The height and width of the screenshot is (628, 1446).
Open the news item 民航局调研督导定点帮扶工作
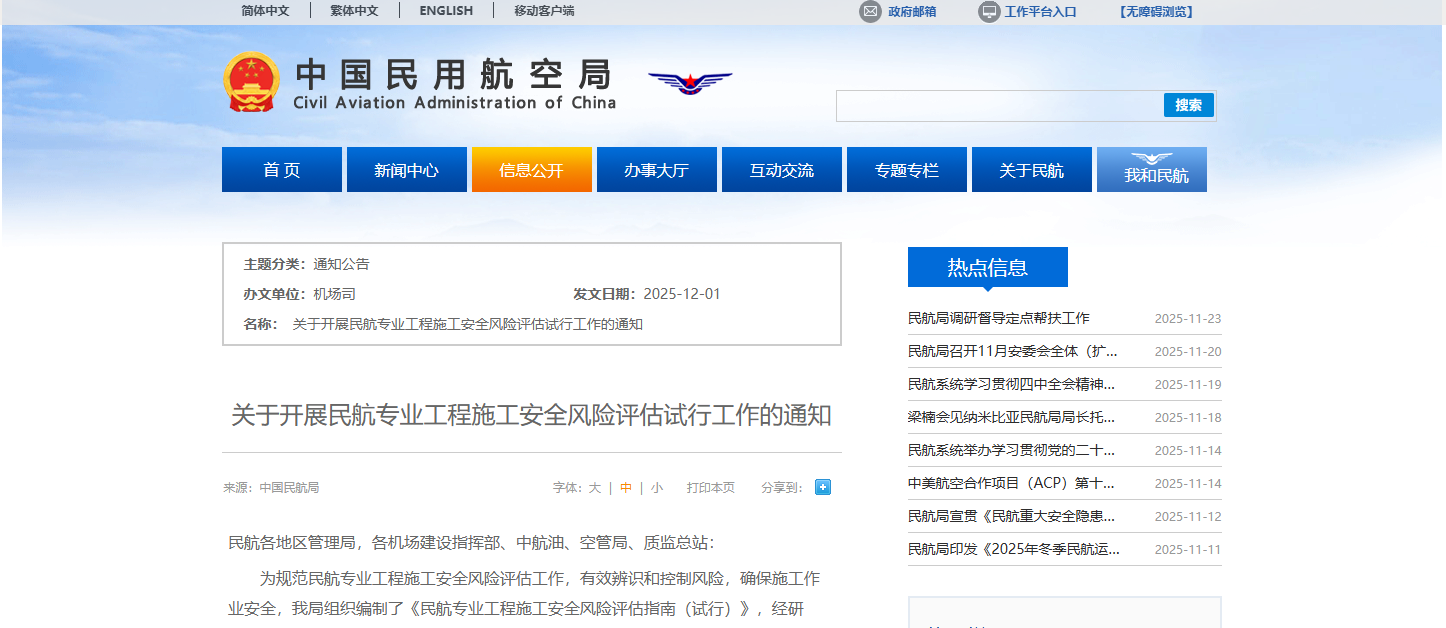997,318
